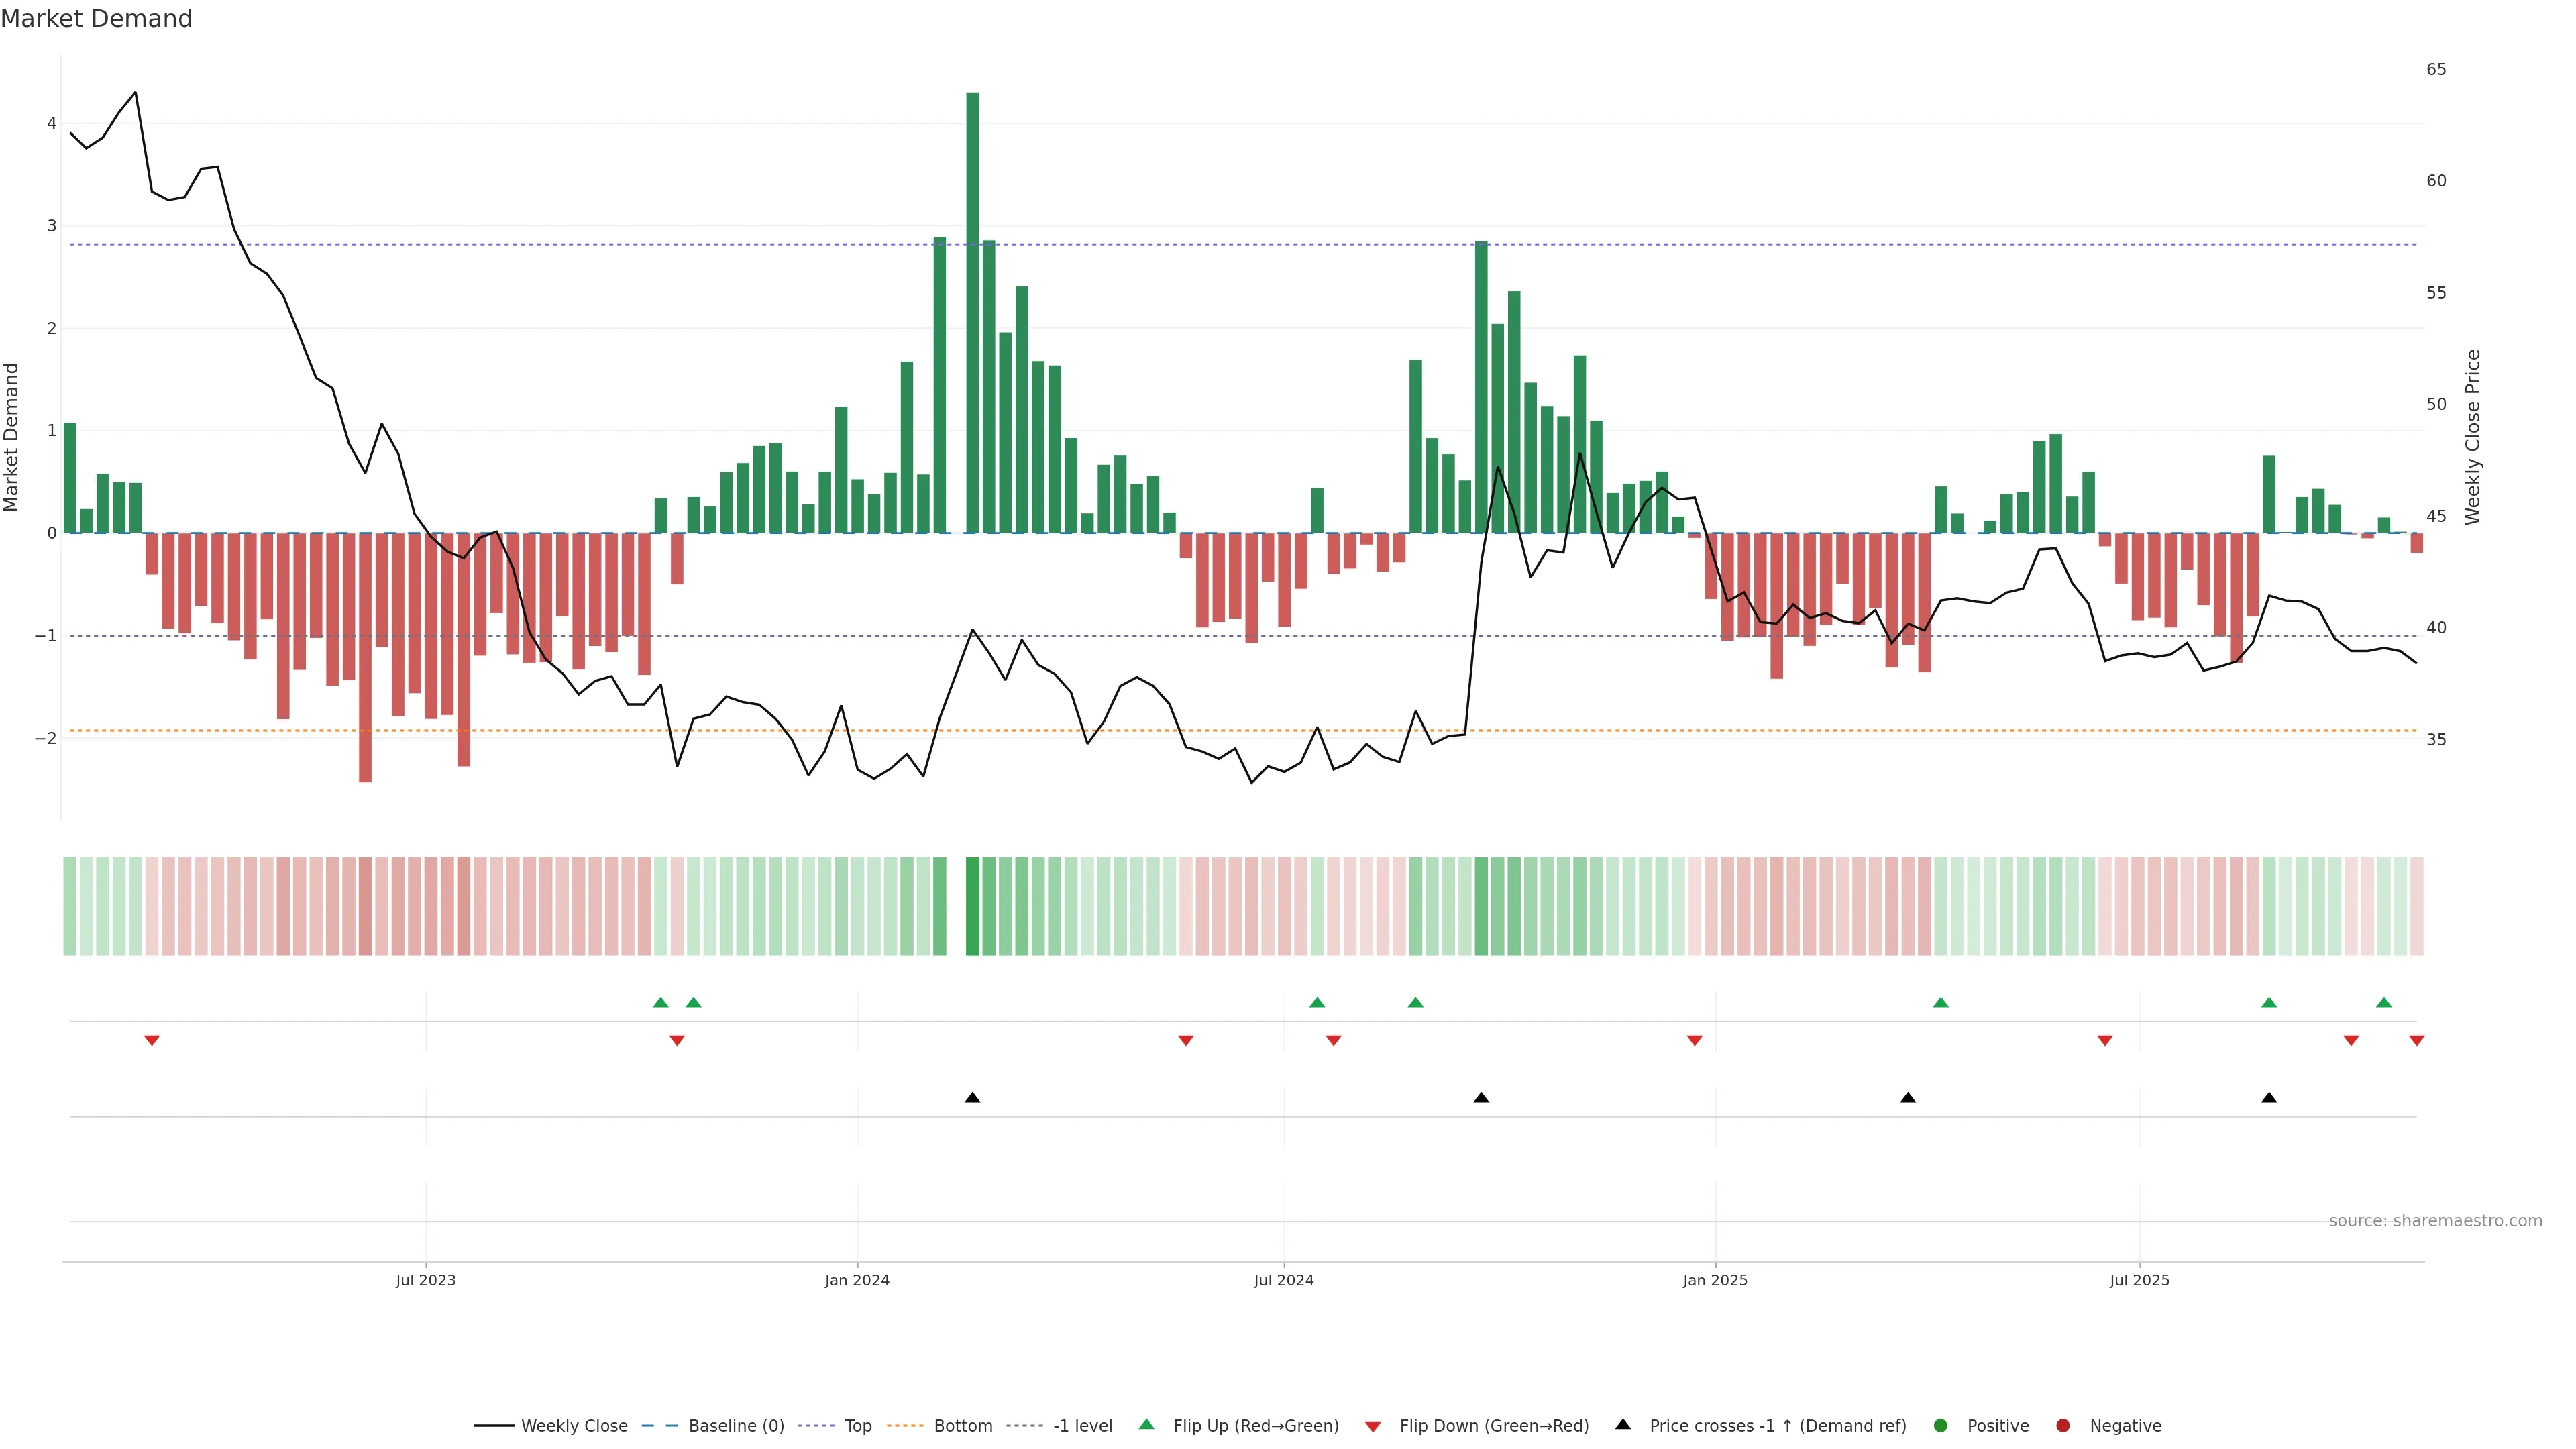Click the black crossing marker near Feb 2024
Image resolution: width=2576 pixels, height=1449 pixels.
[x=972, y=1098]
